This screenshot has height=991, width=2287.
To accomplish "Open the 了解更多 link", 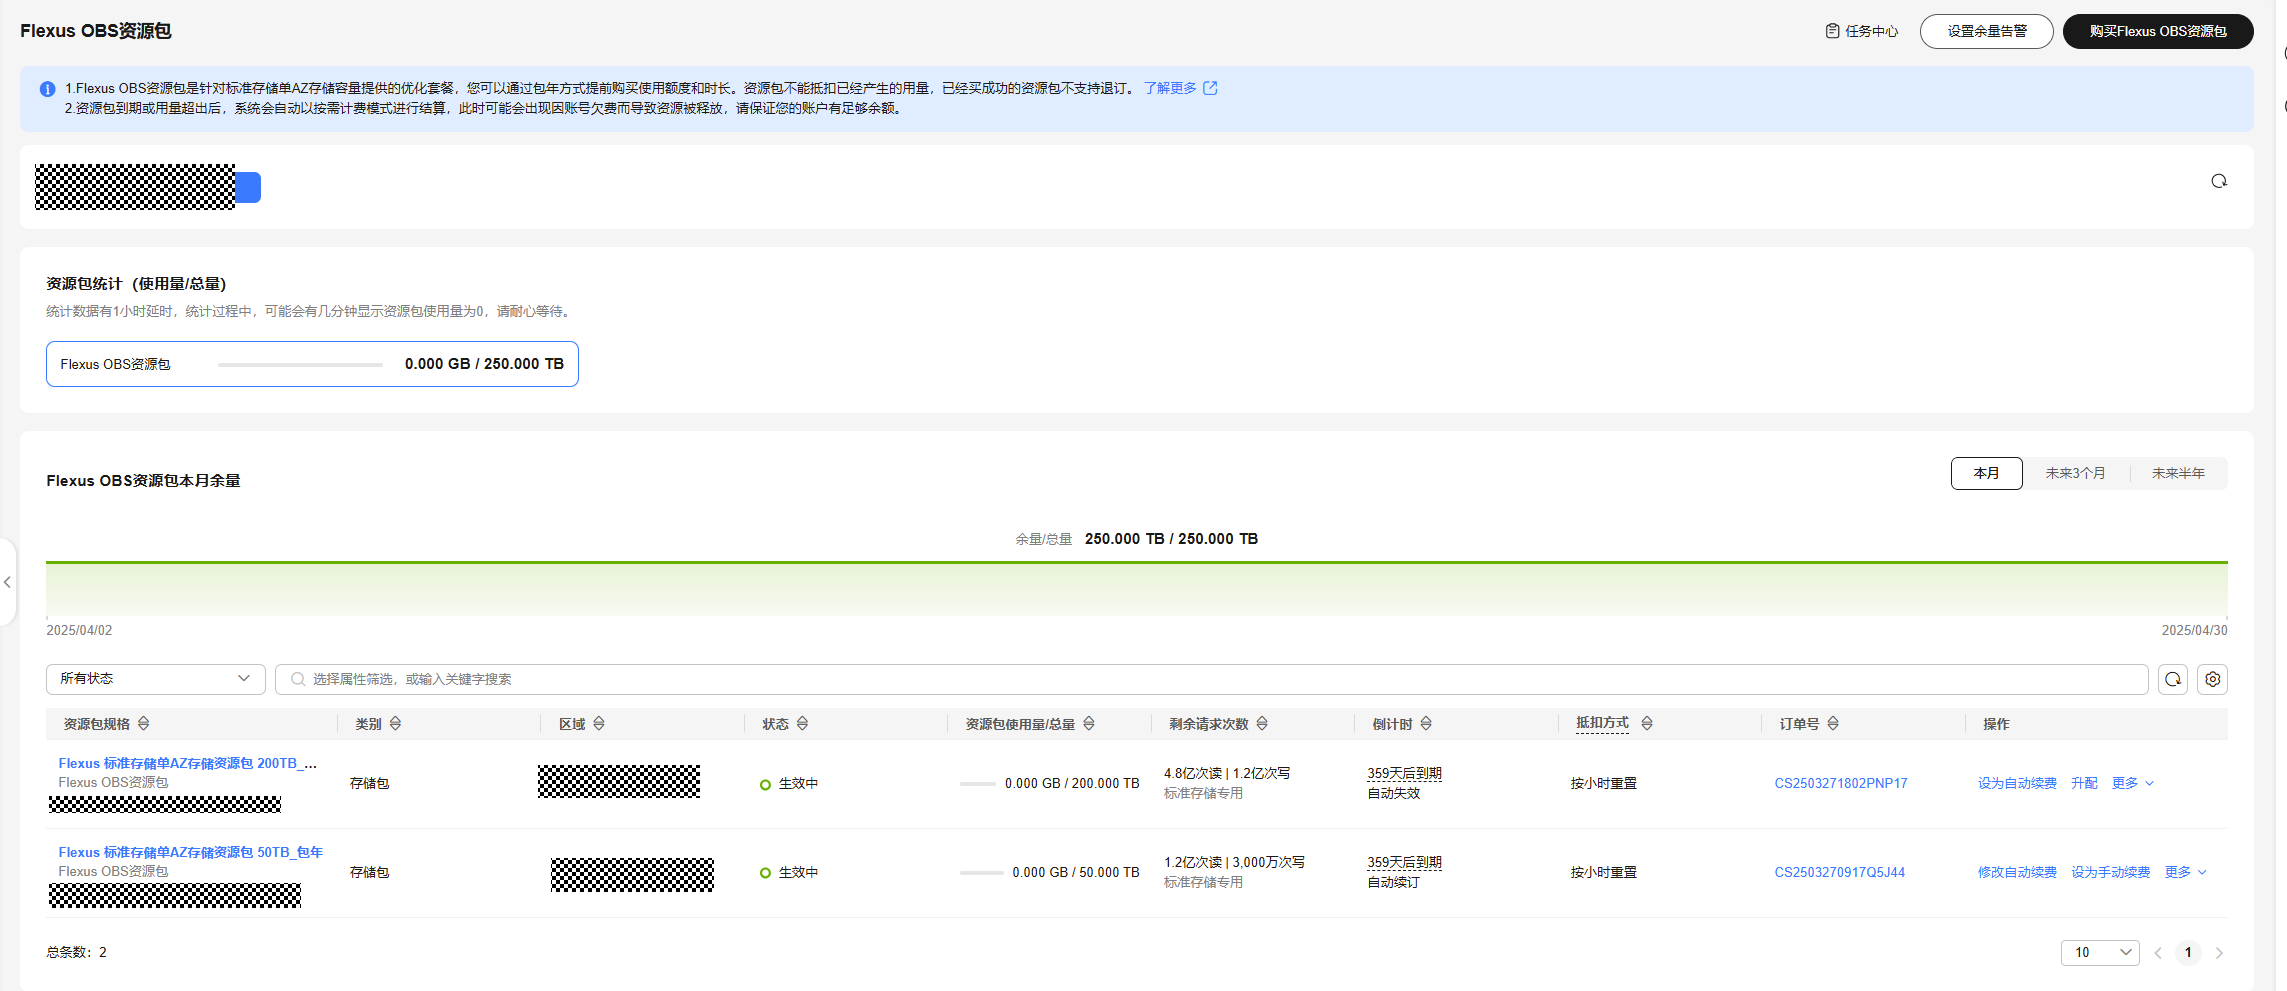I will point(1170,88).
